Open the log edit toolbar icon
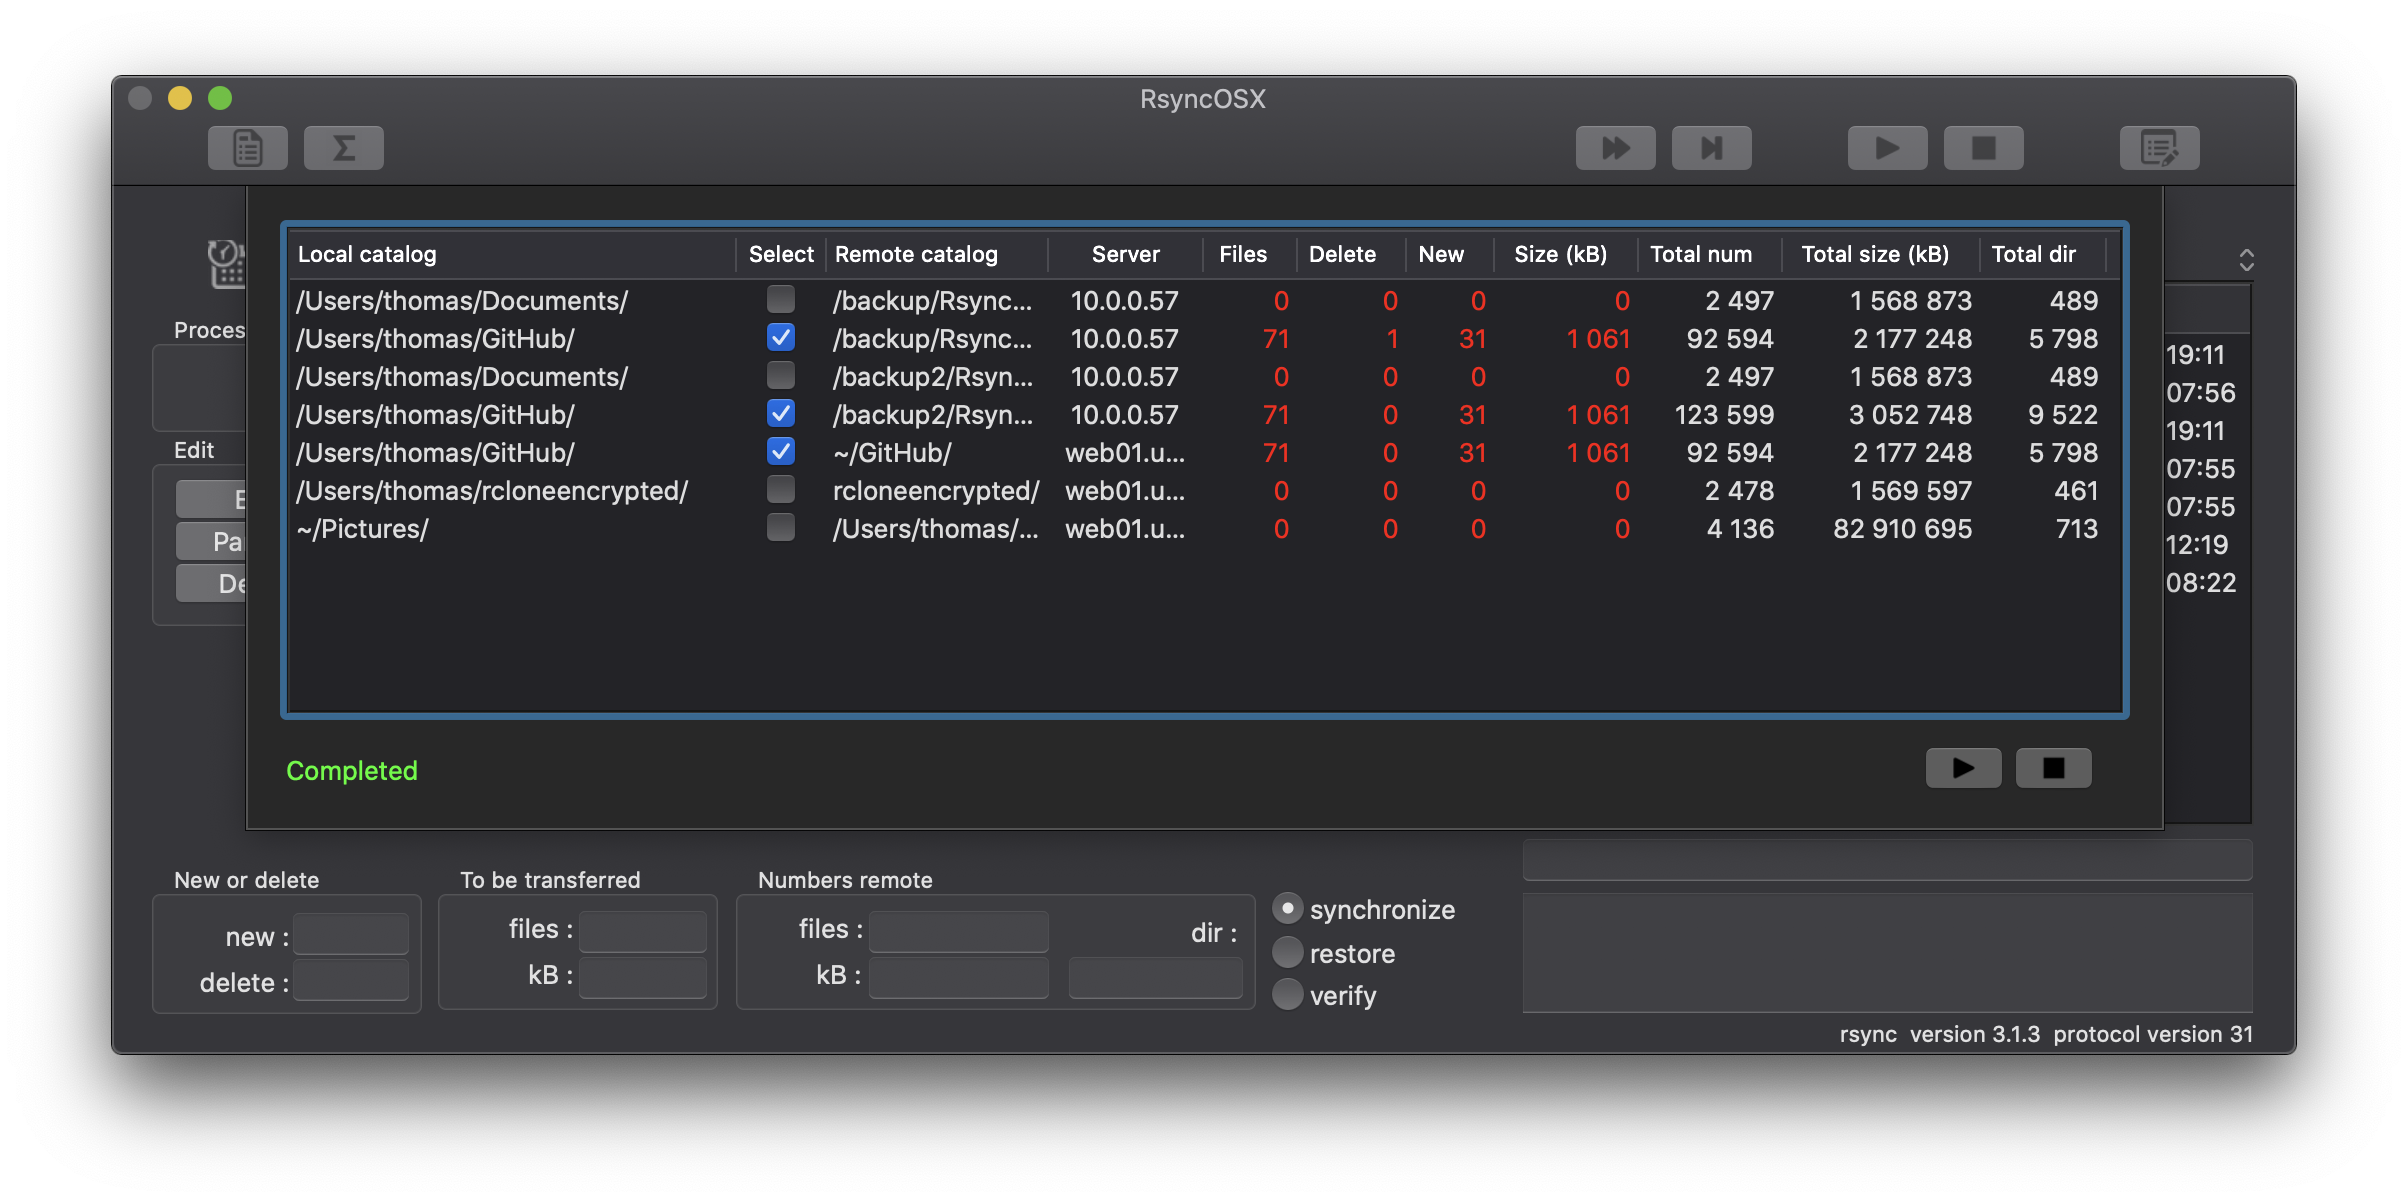The width and height of the screenshot is (2408, 1202). pos(2159,148)
